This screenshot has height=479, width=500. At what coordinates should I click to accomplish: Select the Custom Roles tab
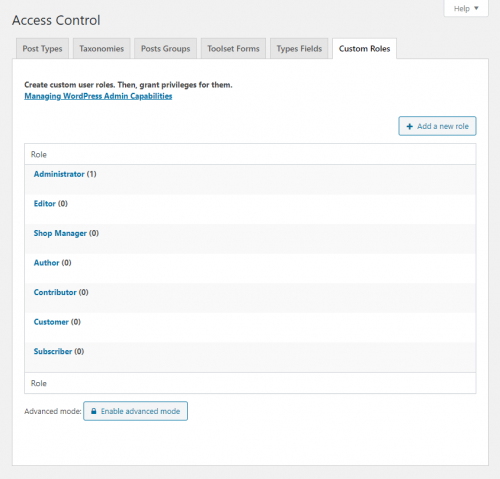(x=364, y=49)
